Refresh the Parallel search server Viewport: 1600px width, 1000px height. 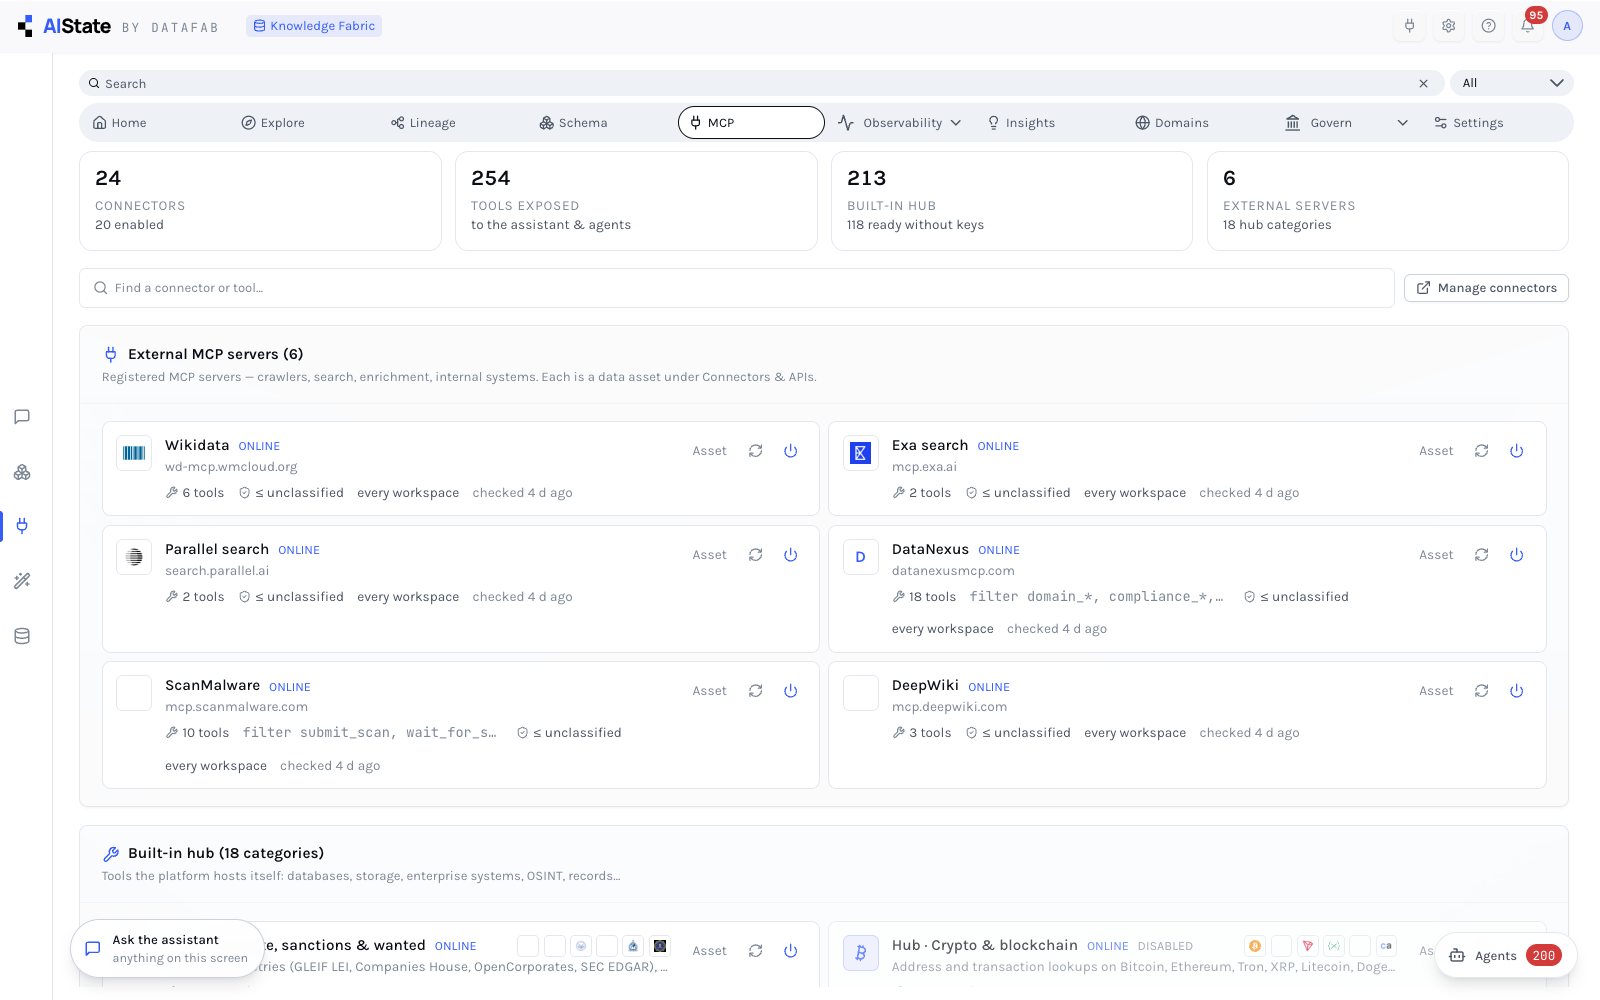click(x=756, y=555)
